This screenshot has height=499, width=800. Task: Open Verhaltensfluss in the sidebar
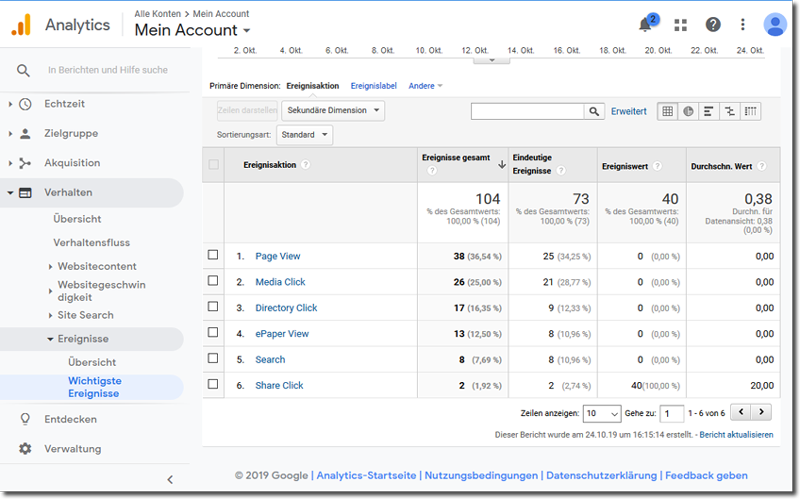[91, 243]
